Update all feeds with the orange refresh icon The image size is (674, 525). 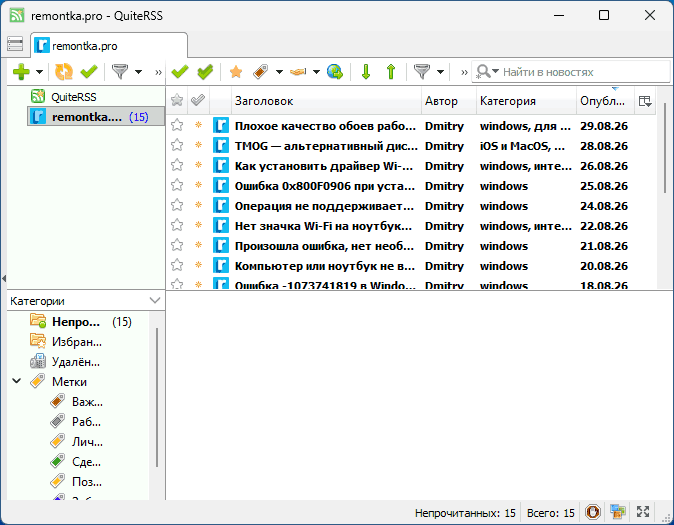click(64, 72)
